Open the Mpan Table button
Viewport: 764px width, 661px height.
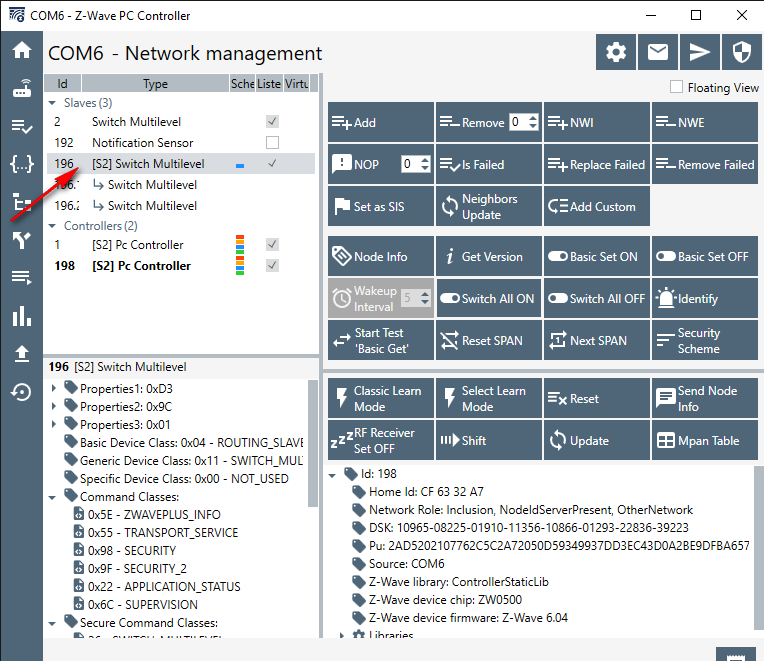[x=705, y=440]
